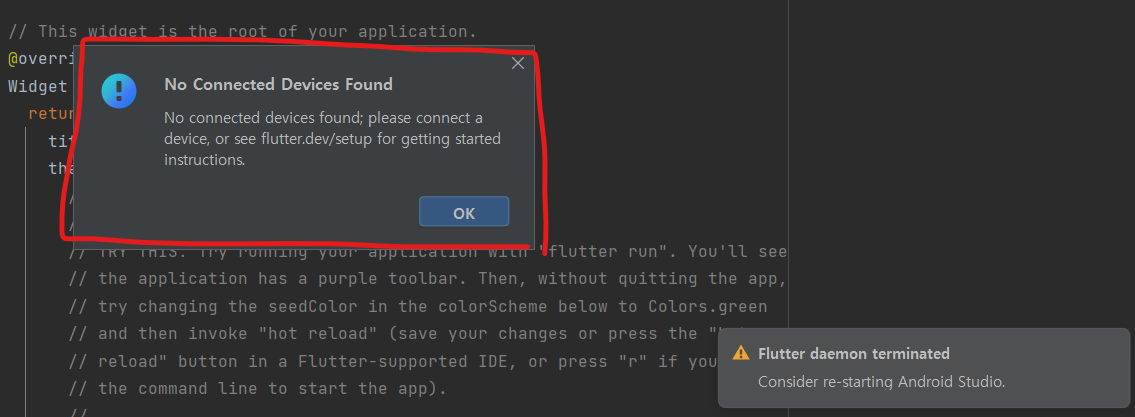Click the 'hot reload' comment line
Screen dimensions: 1135x417
428,334
